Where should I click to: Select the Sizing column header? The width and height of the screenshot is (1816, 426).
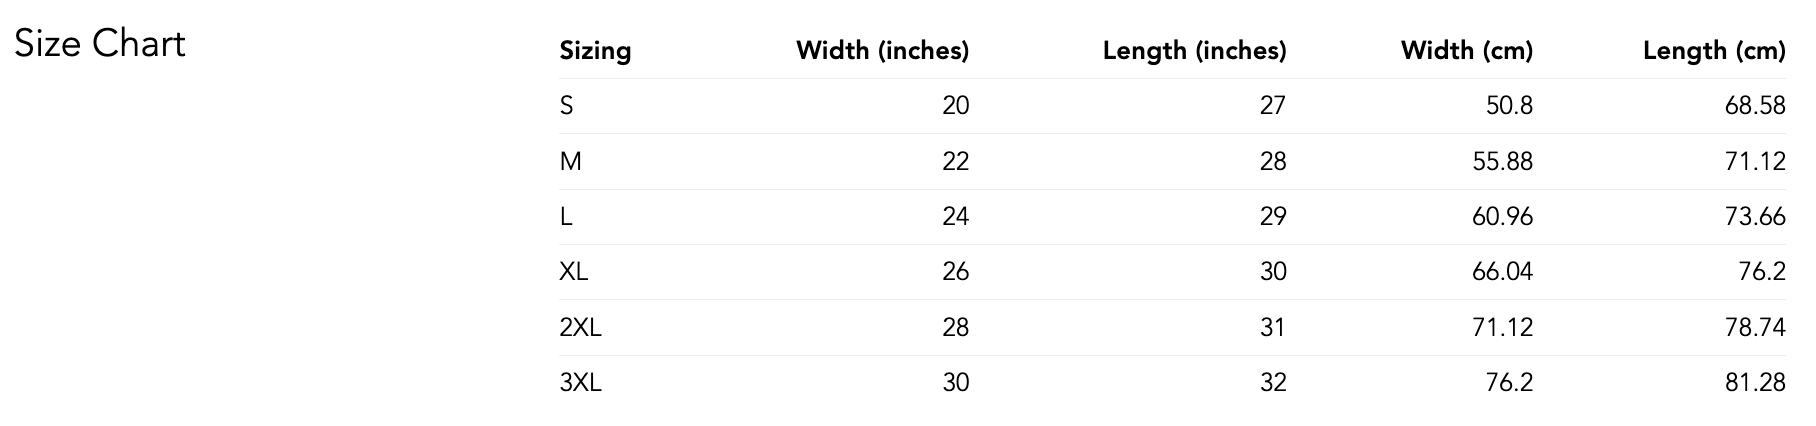(x=595, y=51)
